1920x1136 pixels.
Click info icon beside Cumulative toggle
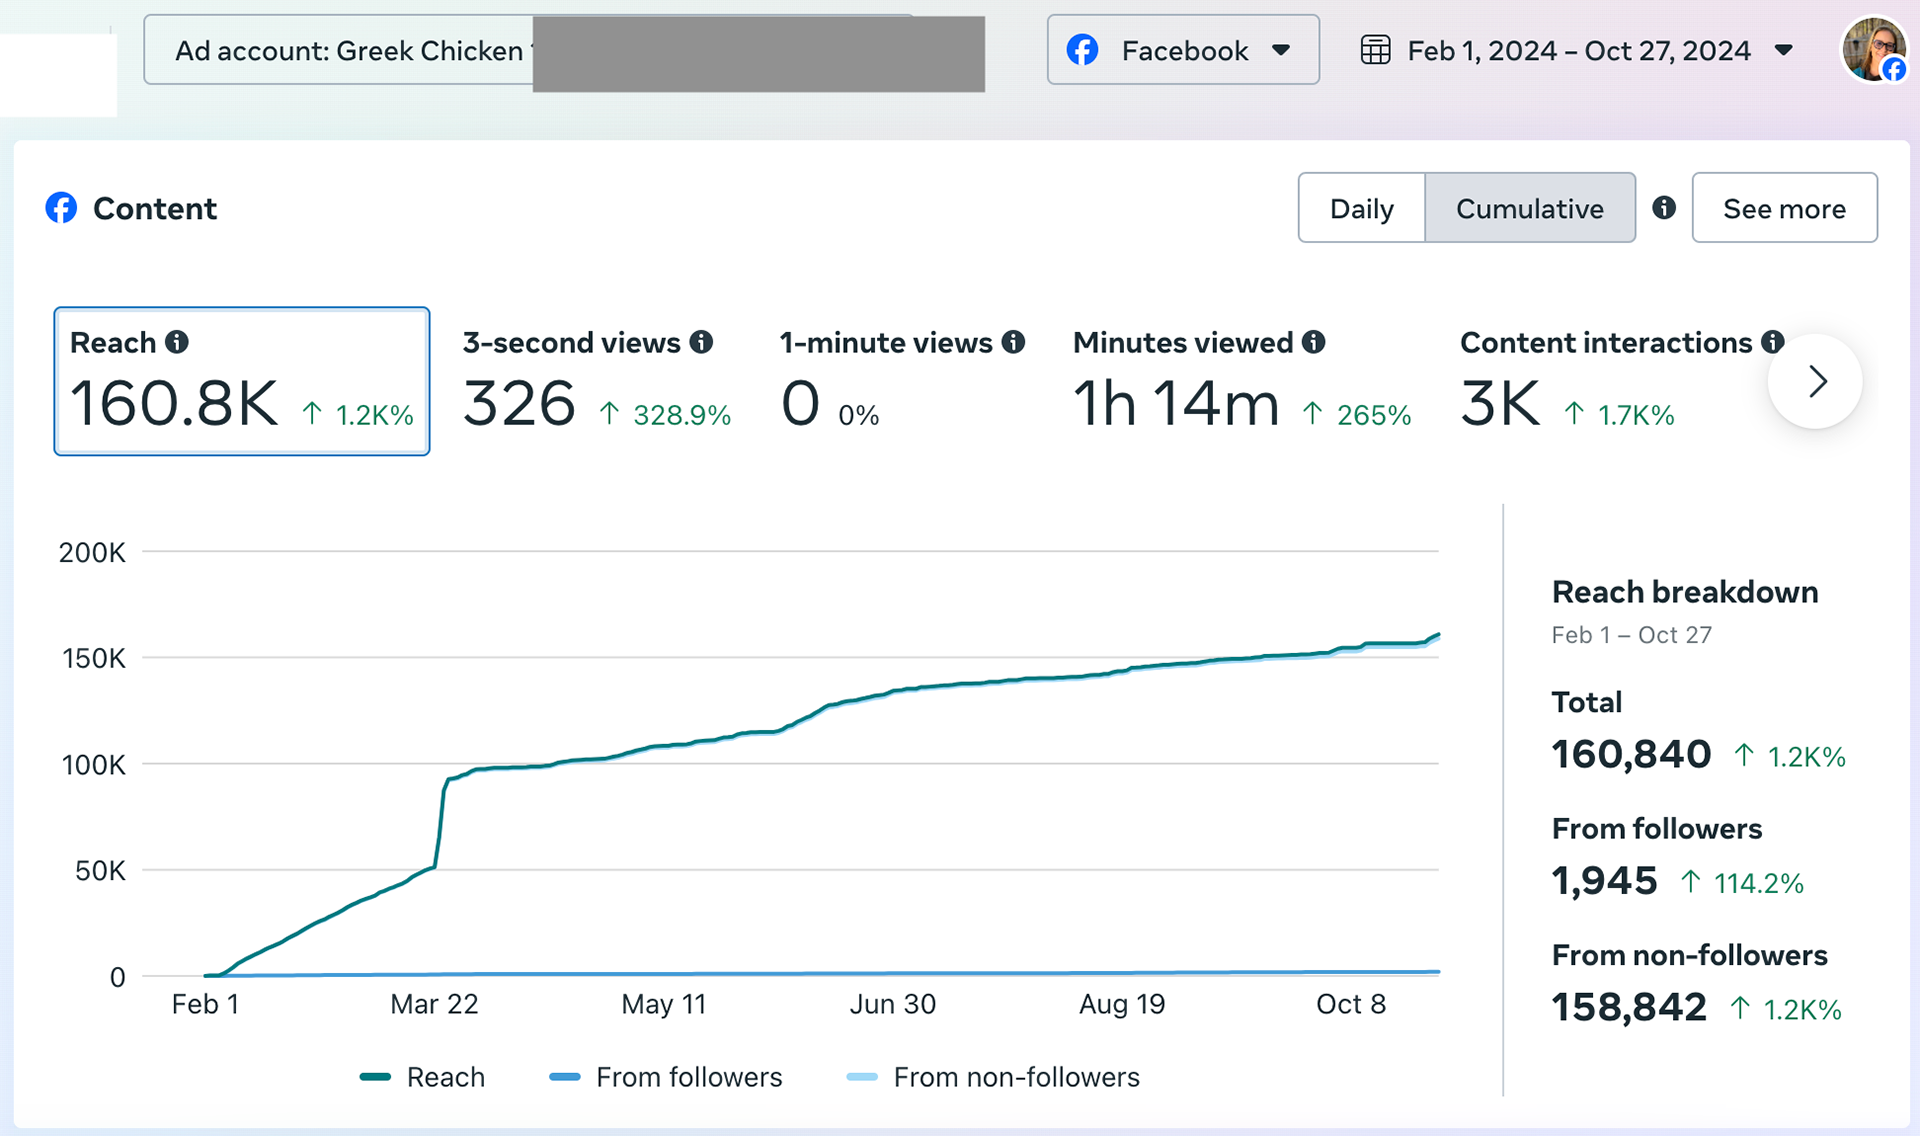[x=1663, y=208]
